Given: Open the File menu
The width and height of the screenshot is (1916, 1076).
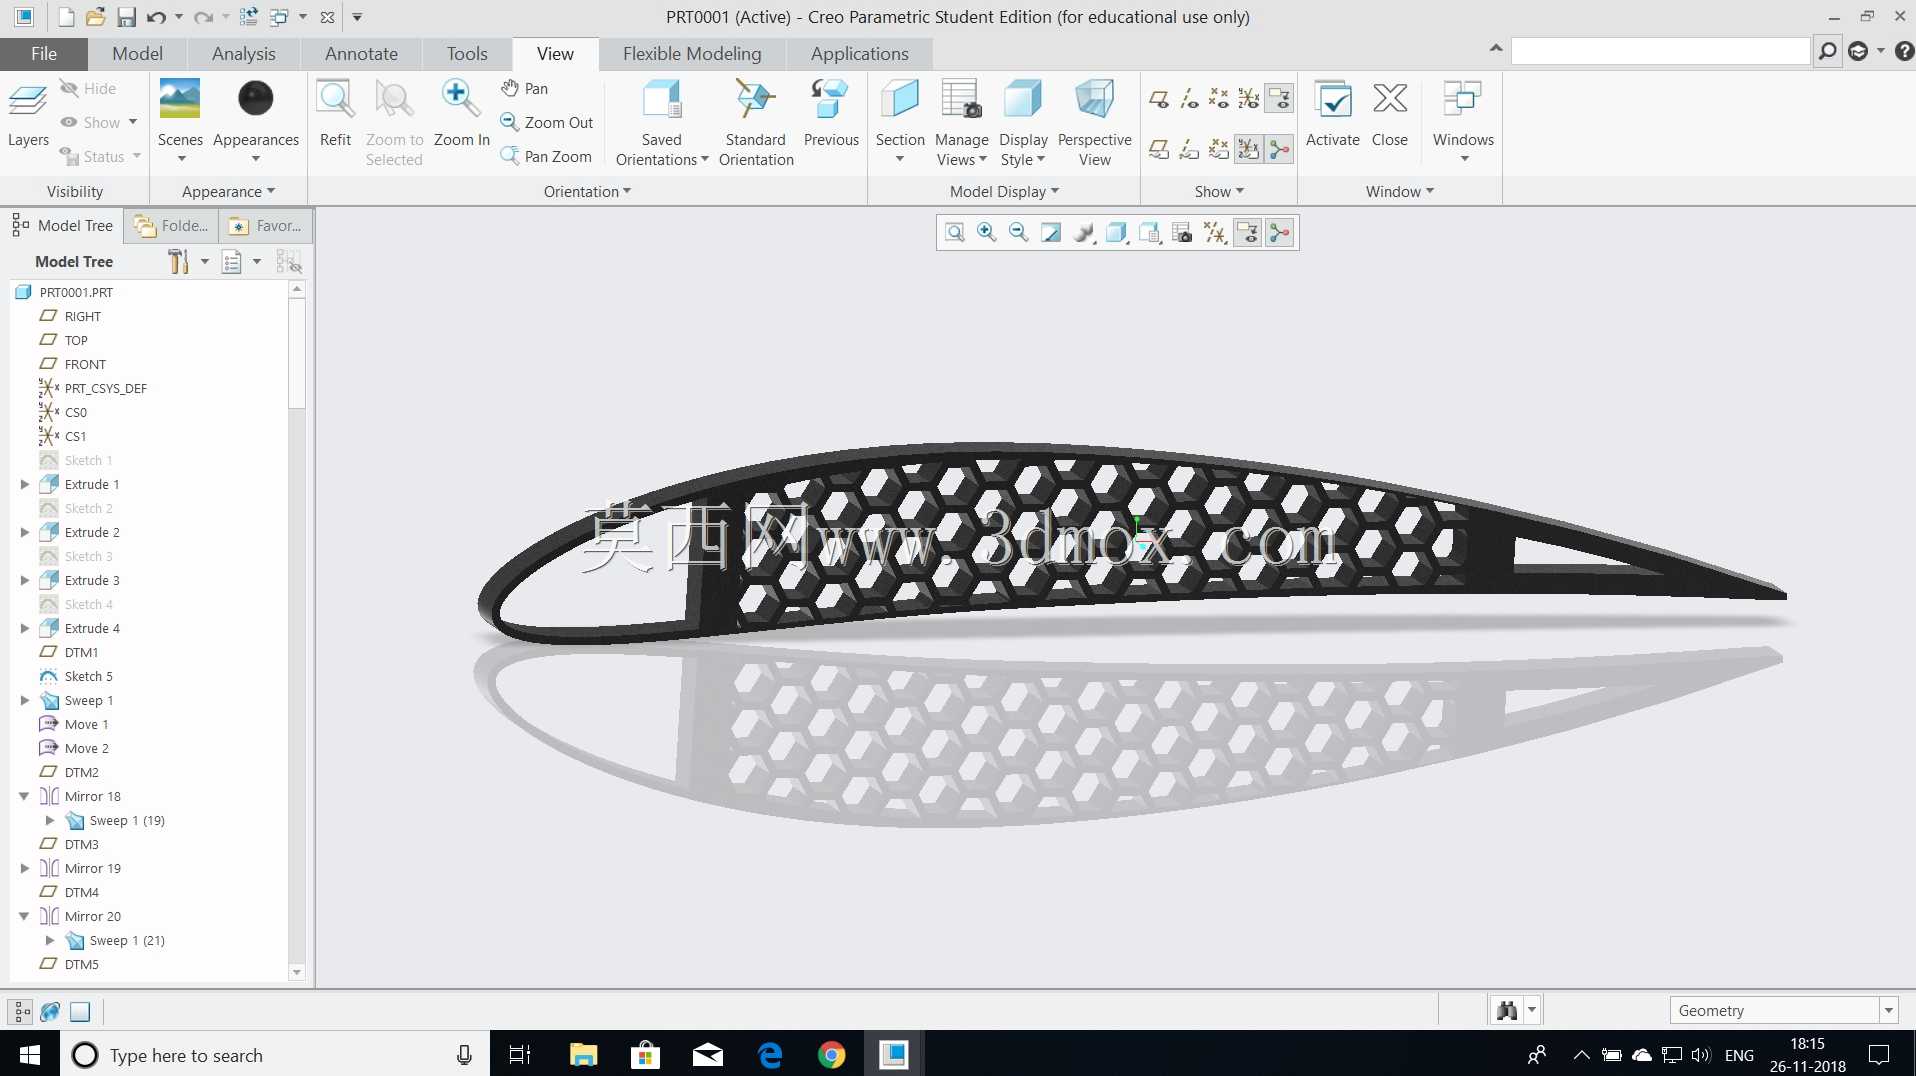Looking at the screenshot, I should pos(44,54).
